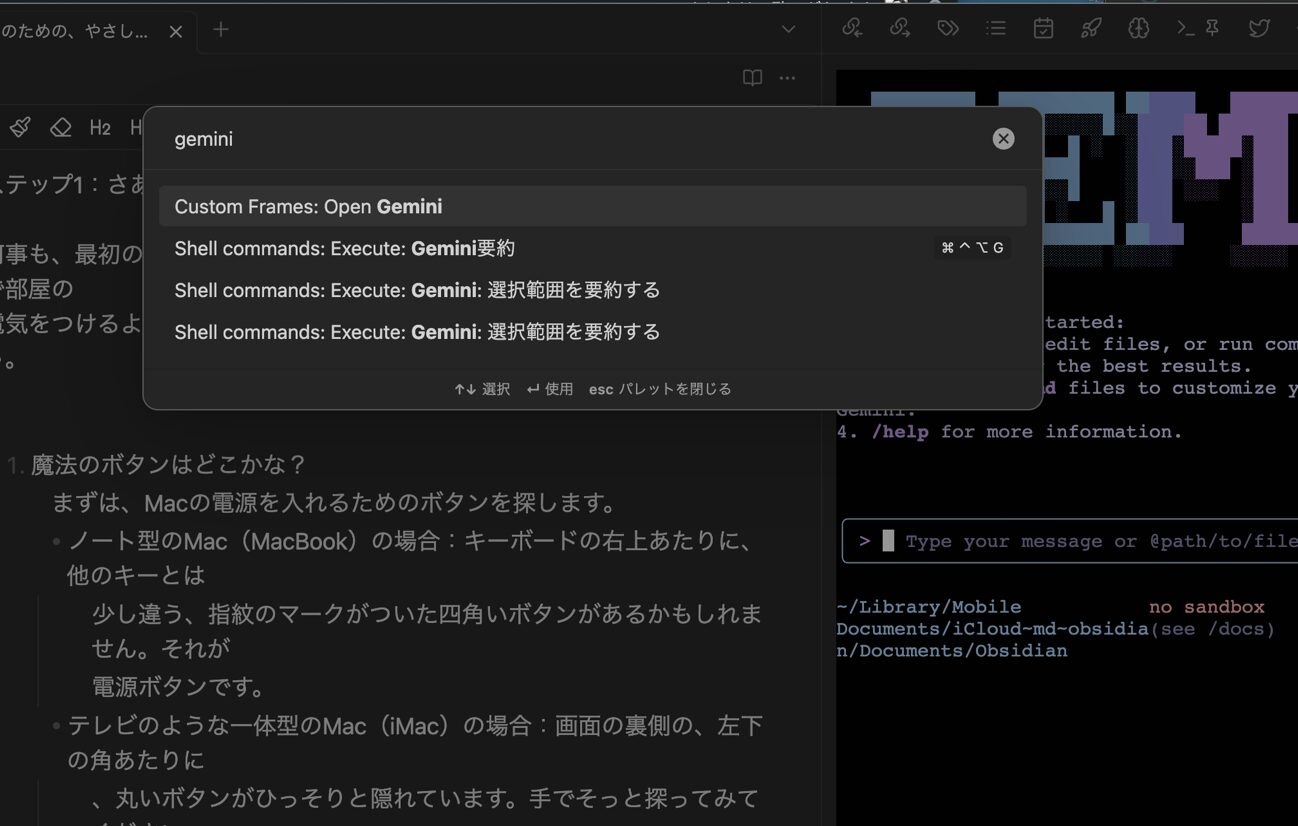Add a new tab with plus button

[221, 30]
